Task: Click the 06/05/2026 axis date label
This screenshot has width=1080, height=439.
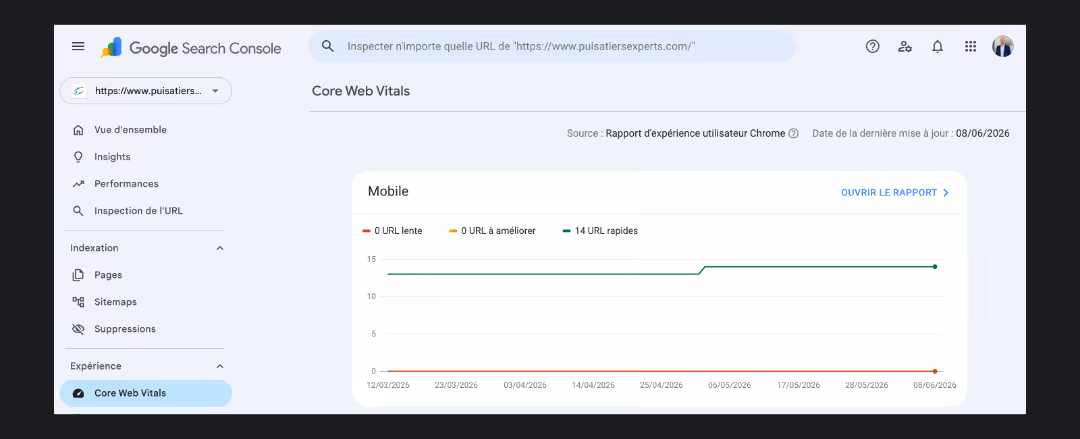Action: (730, 385)
